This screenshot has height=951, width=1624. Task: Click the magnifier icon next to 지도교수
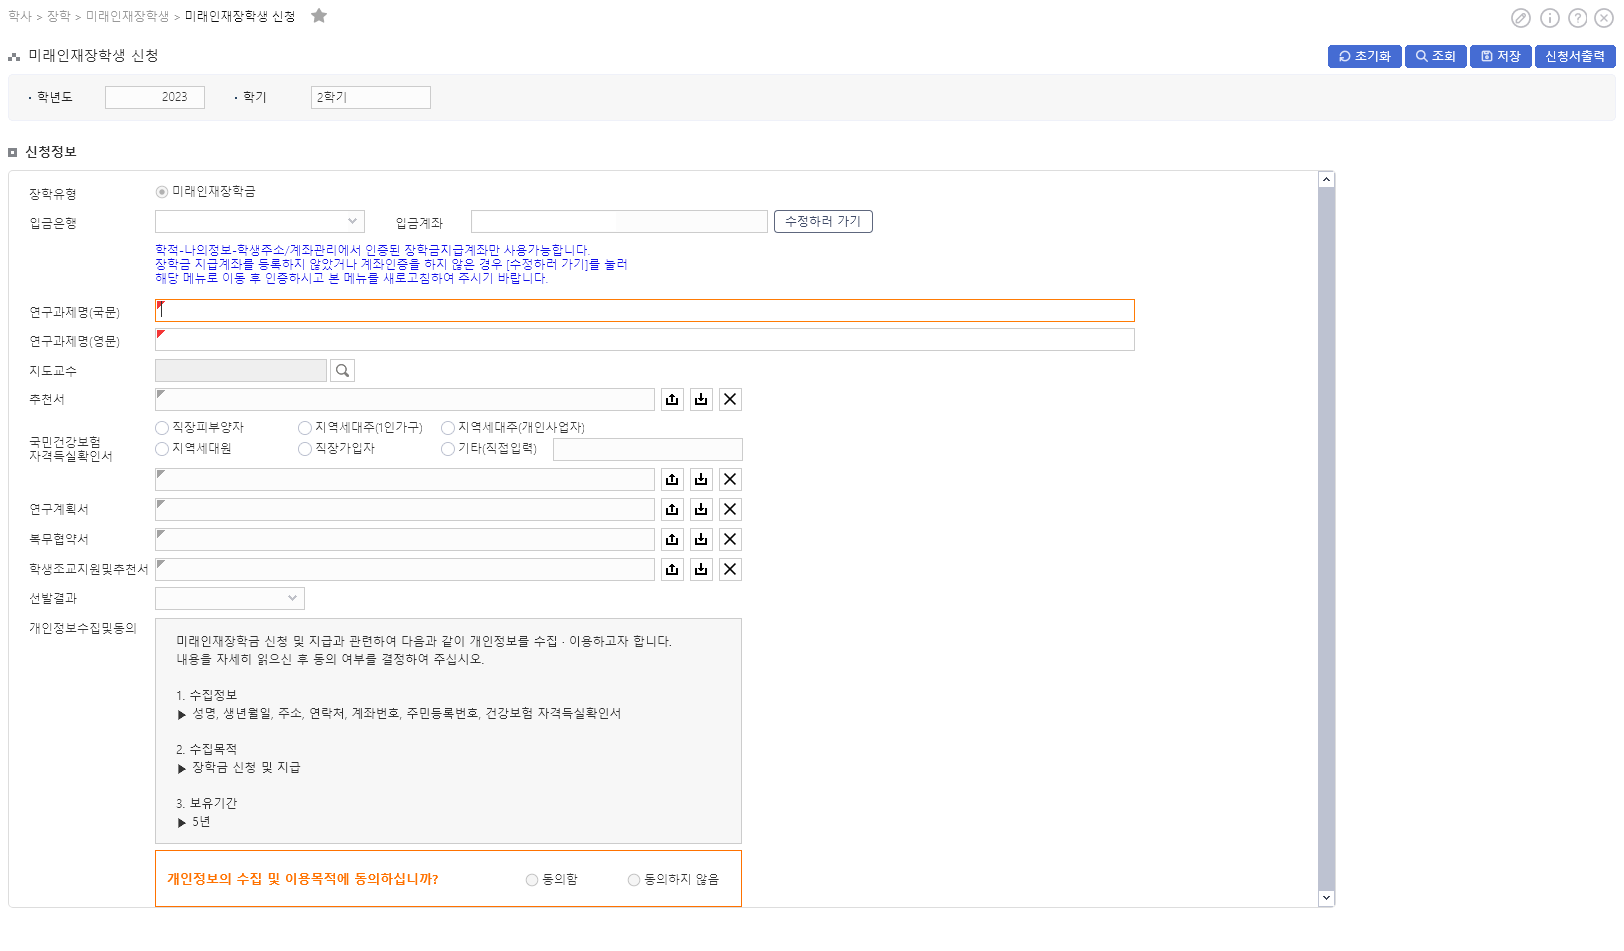(x=342, y=371)
